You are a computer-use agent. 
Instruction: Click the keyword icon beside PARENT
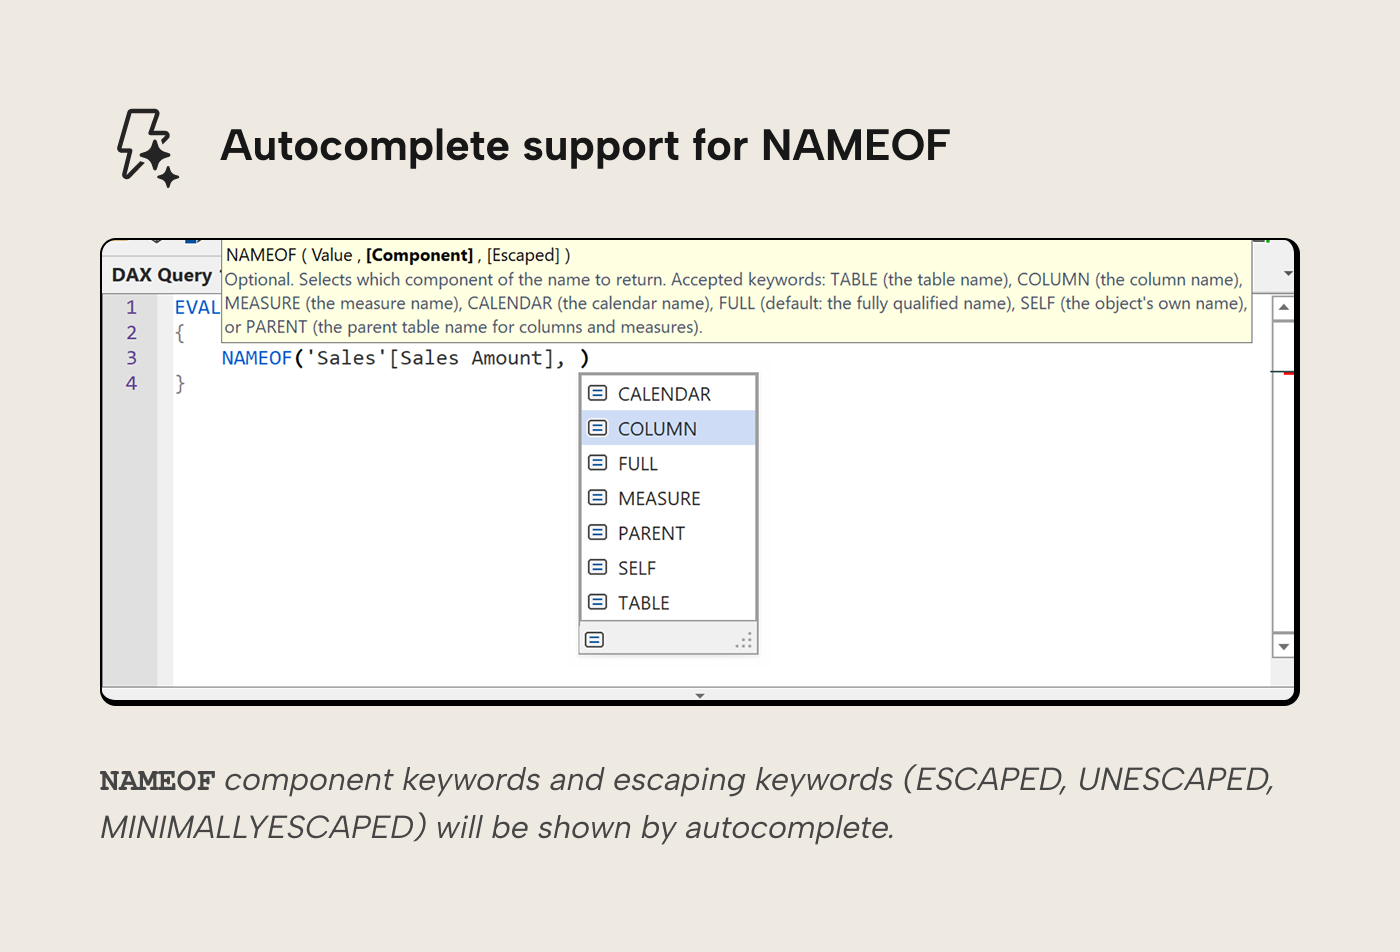tap(598, 532)
